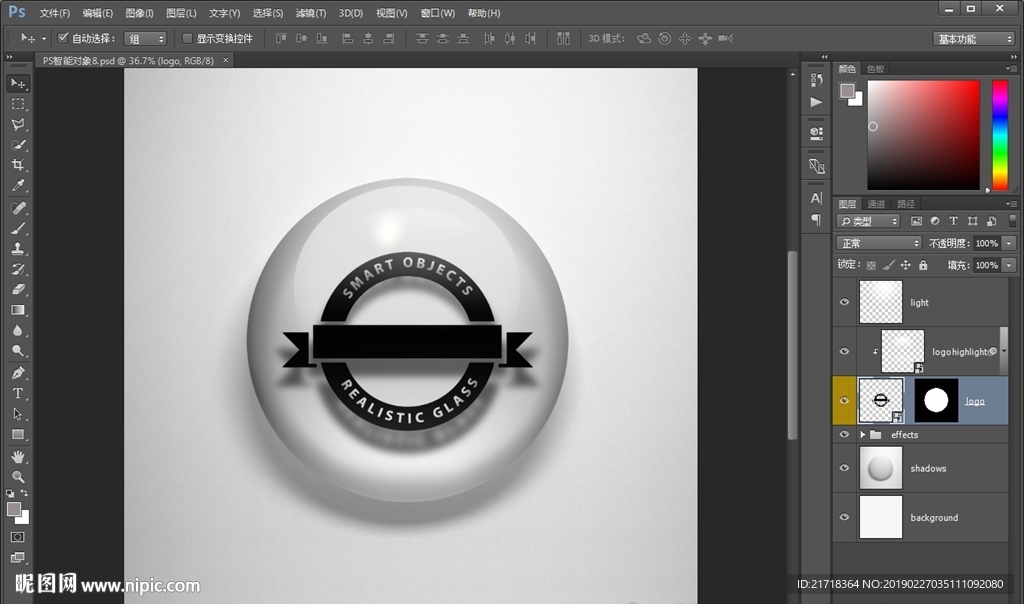Open the blend mode 正常 dropdown

(879, 243)
